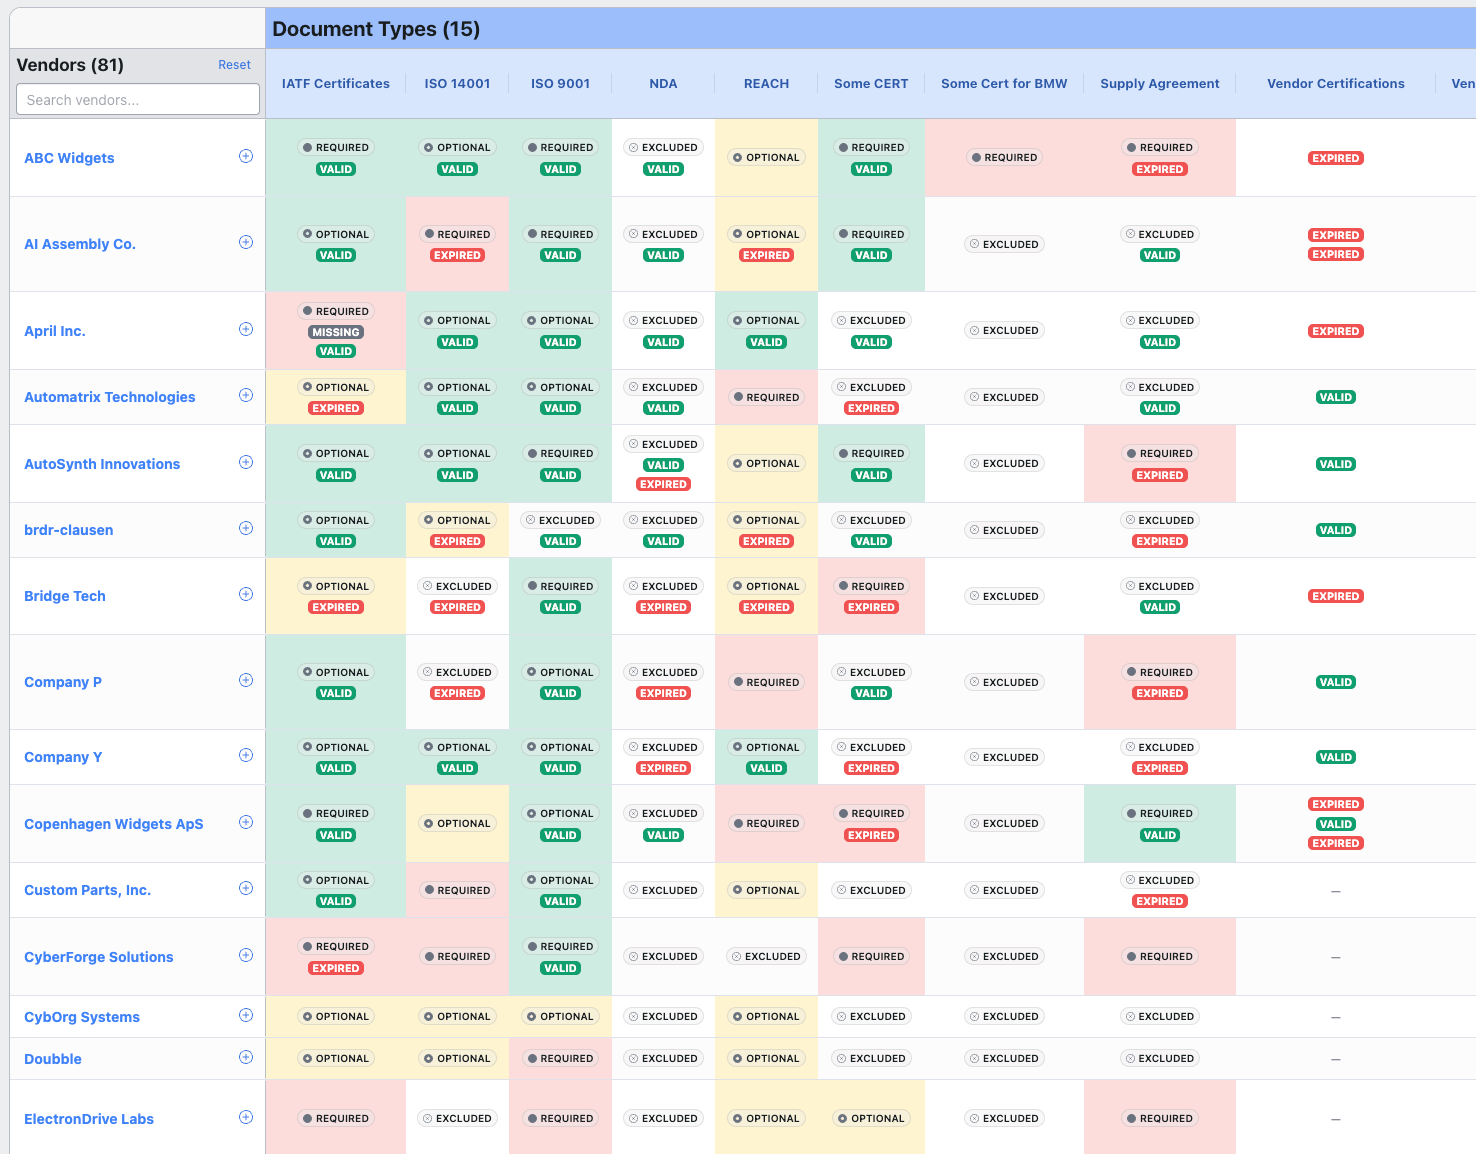Open the ABC Widgets vendor link
This screenshot has height=1154, width=1476.
point(69,157)
